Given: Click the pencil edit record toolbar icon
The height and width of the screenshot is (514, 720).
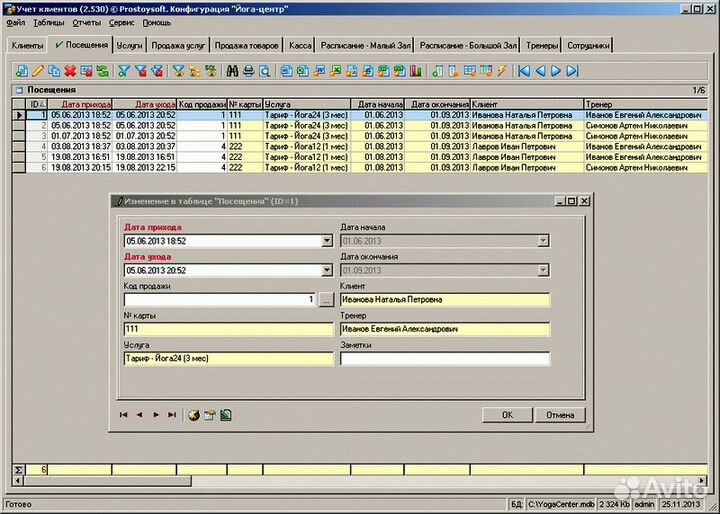Looking at the screenshot, I should [38, 71].
